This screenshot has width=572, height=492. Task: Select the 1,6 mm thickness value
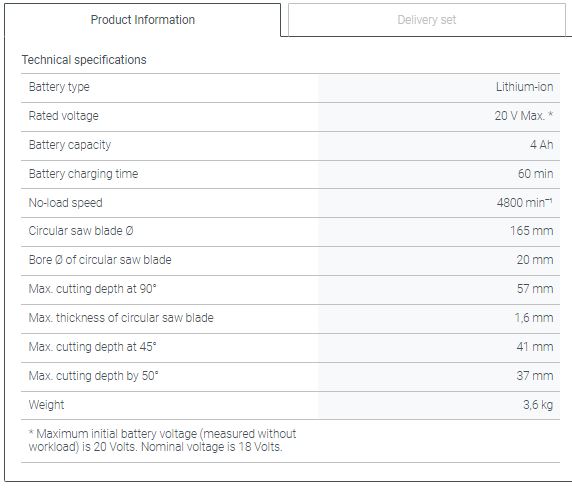click(x=534, y=318)
